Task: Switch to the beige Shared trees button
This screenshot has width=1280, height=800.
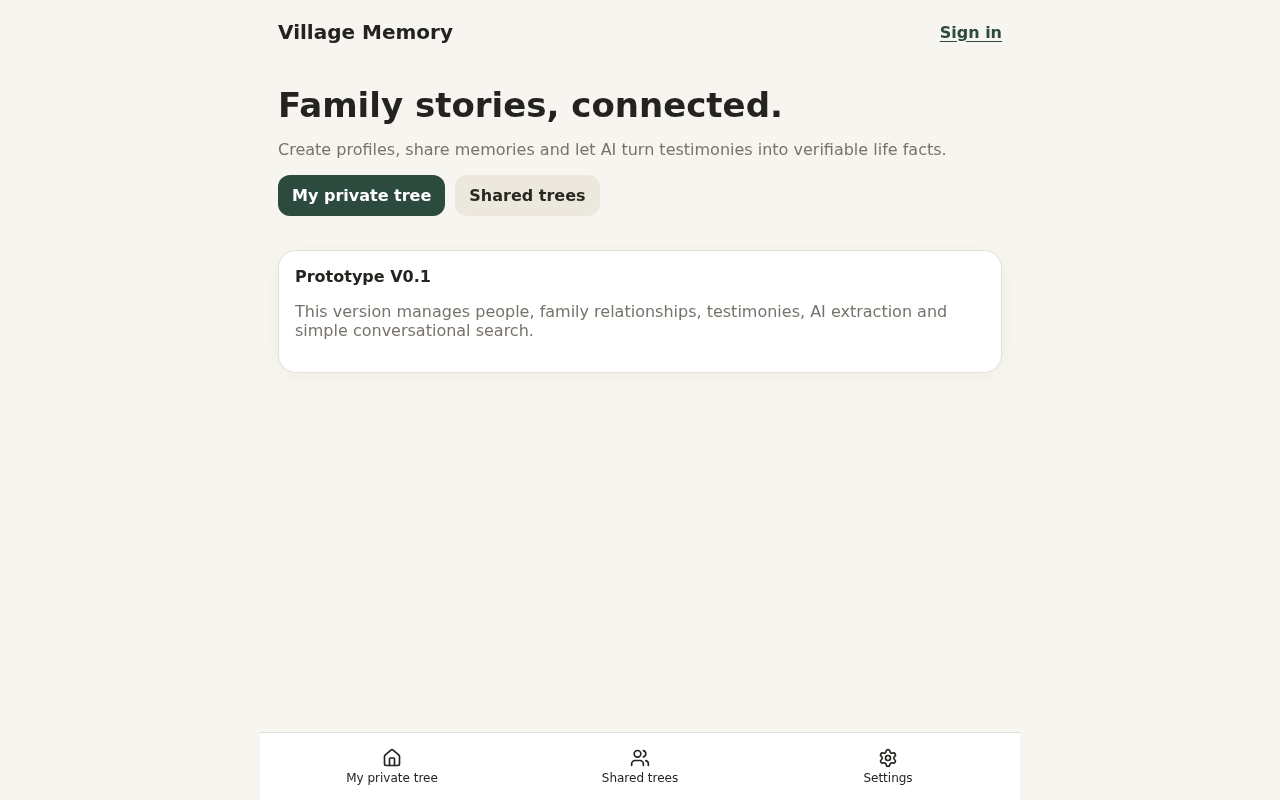Action: [x=527, y=195]
